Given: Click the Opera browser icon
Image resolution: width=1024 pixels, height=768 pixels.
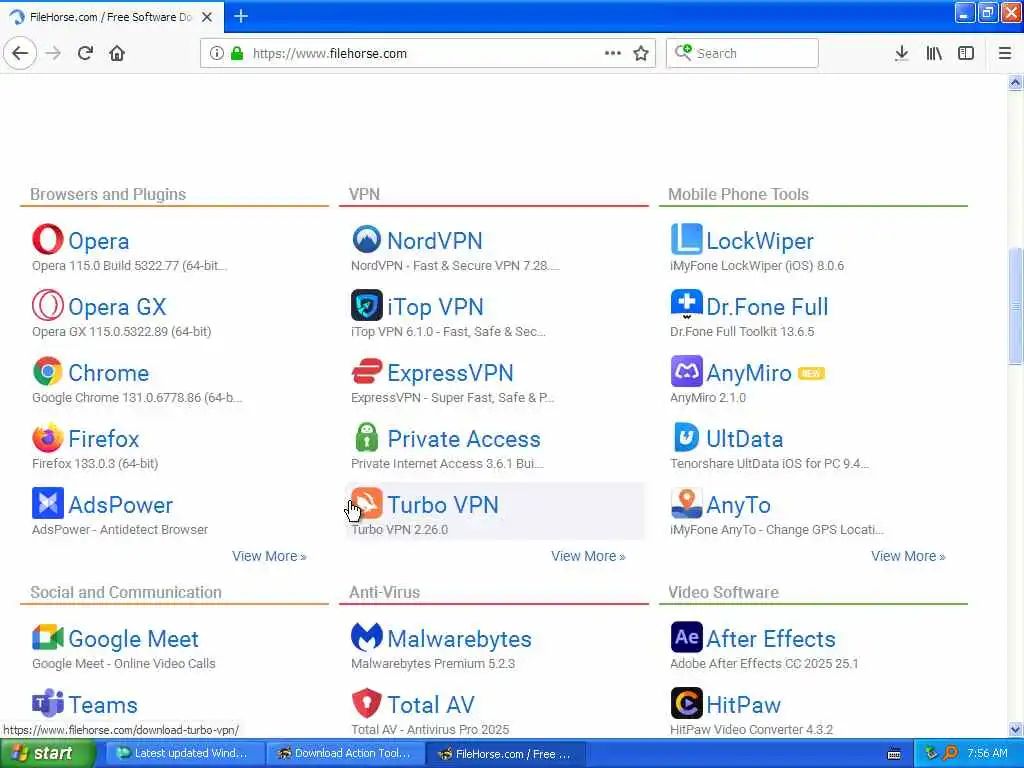Looking at the screenshot, I should click(x=48, y=240).
